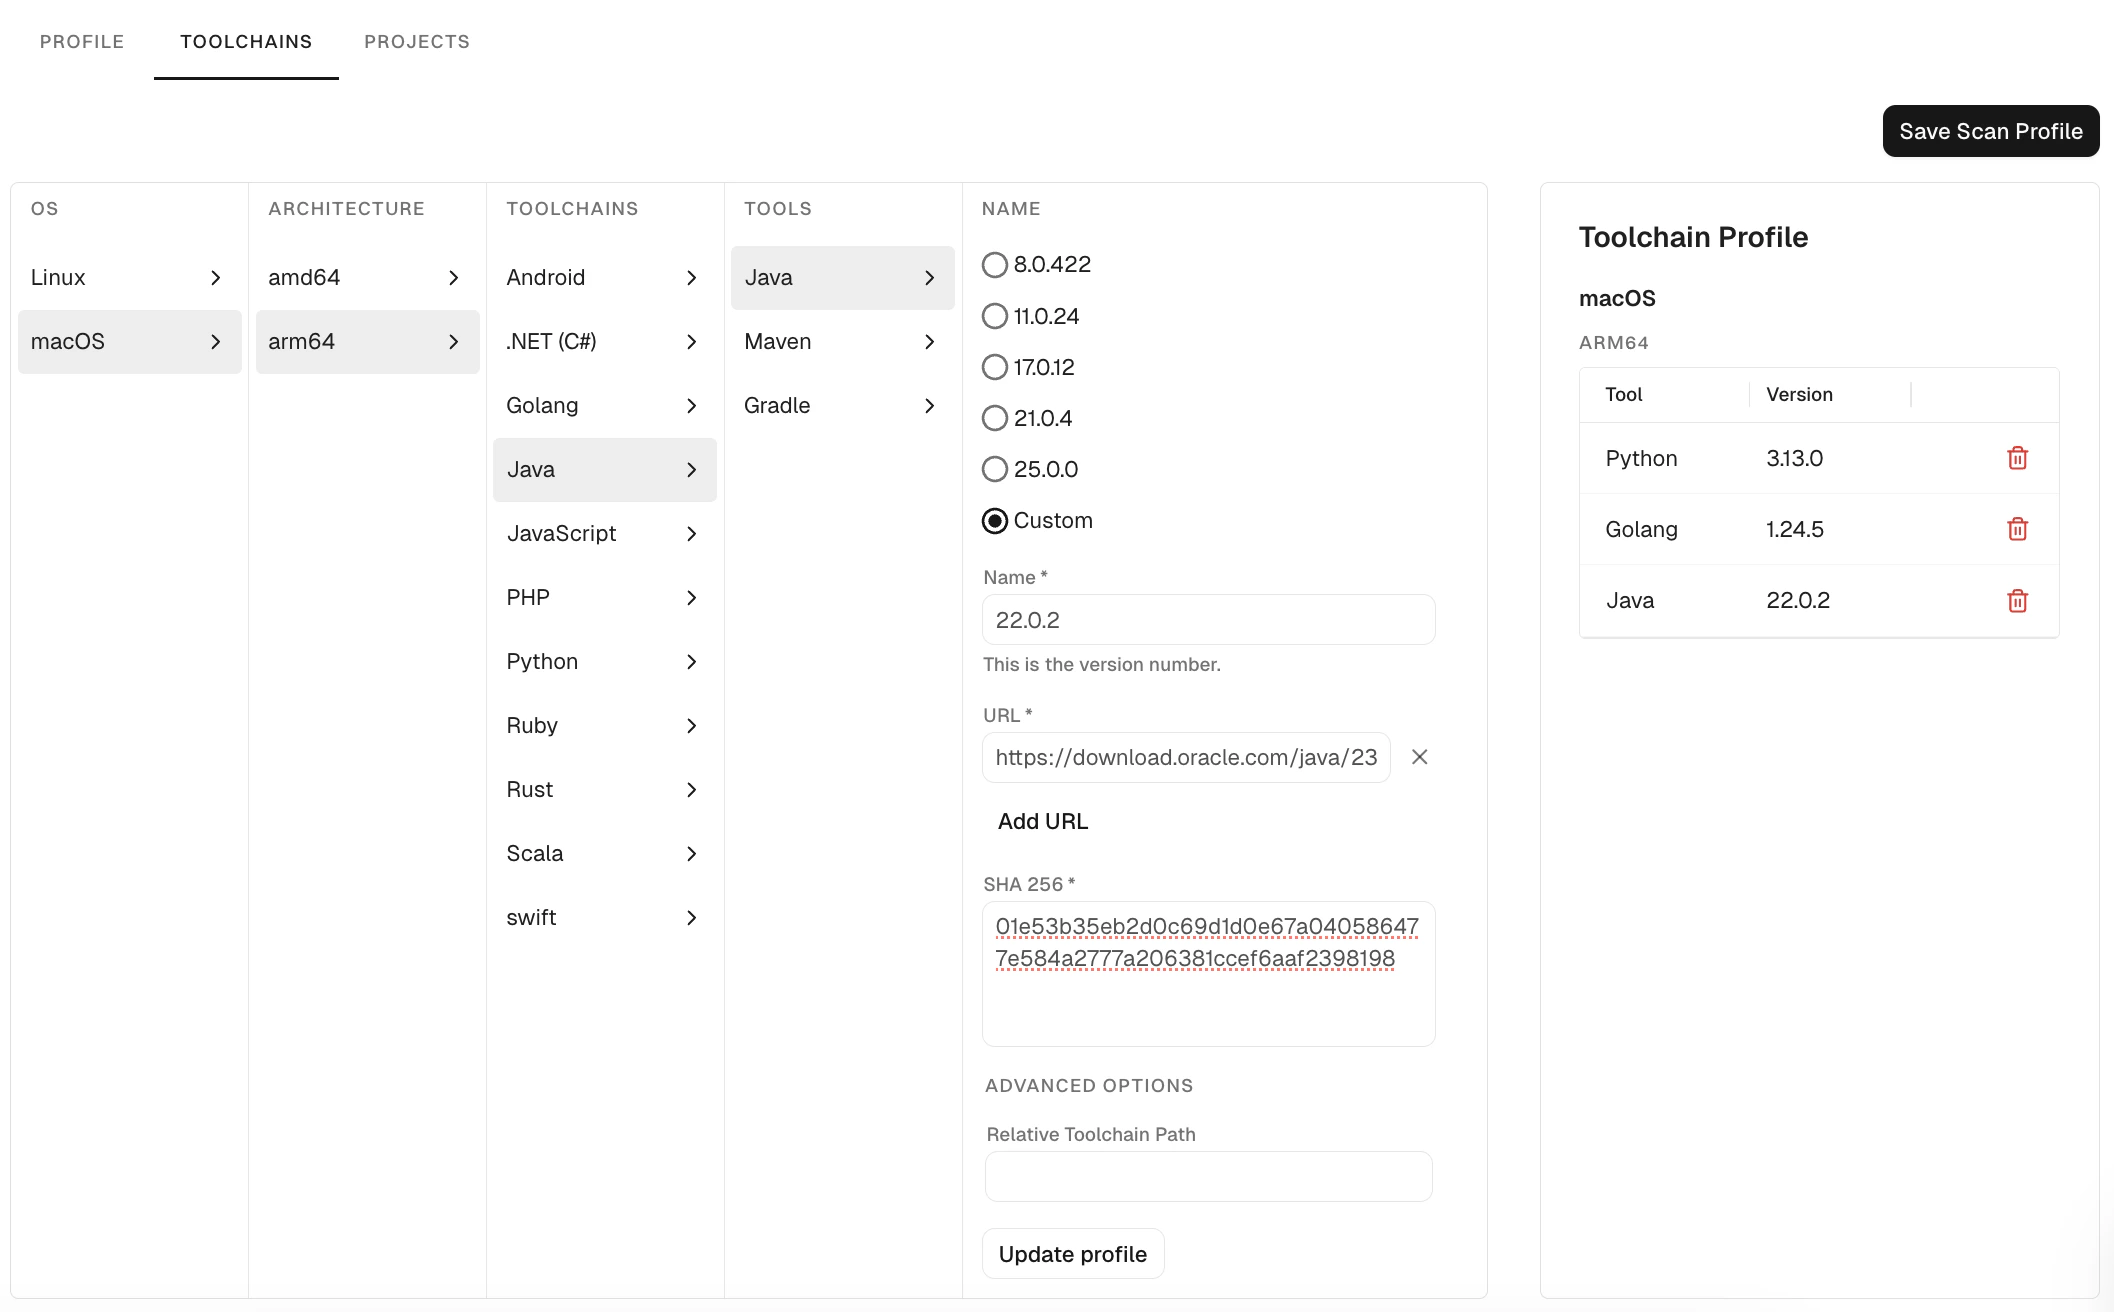Expand the Golang toolchain
Viewport: 2114px width, 1312px height.
[605, 405]
